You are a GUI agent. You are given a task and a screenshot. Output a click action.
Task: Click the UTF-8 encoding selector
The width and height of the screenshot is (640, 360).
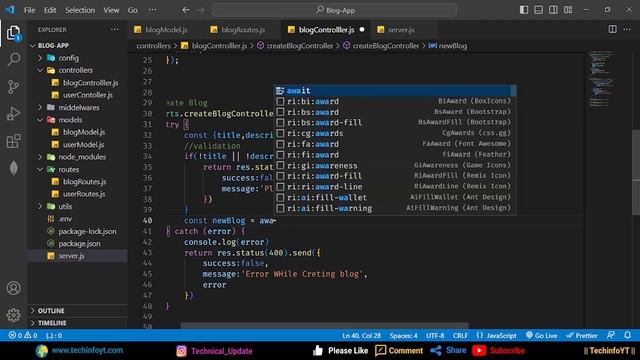[435, 336]
